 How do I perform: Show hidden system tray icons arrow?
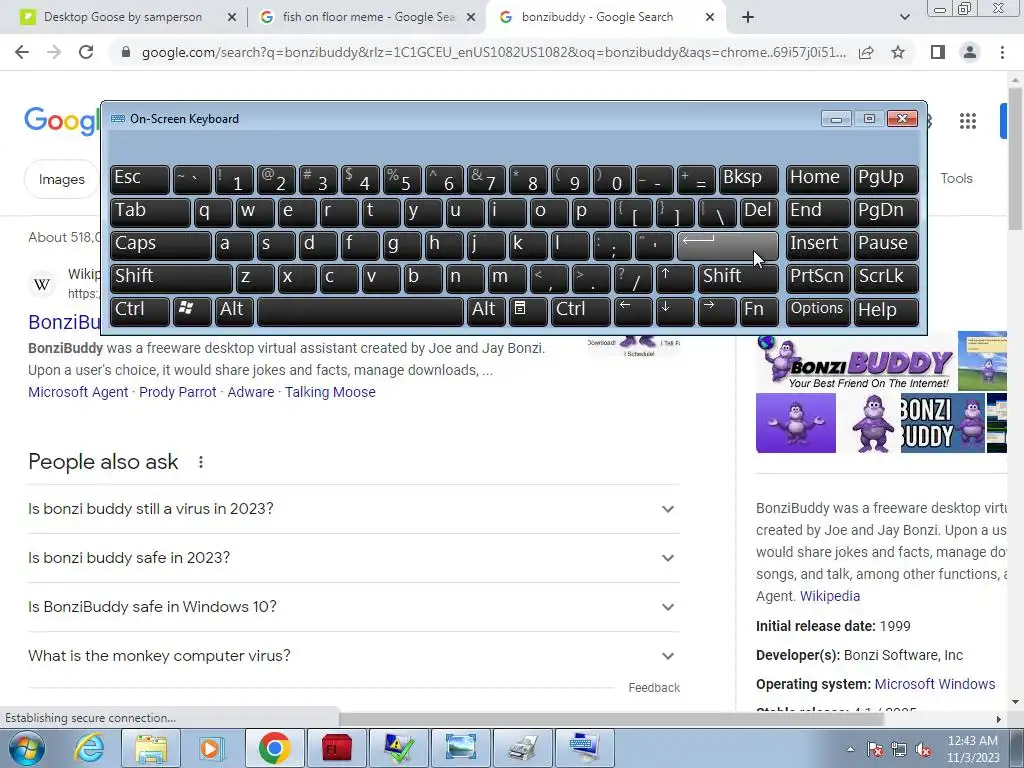pyautogui.click(x=850, y=750)
